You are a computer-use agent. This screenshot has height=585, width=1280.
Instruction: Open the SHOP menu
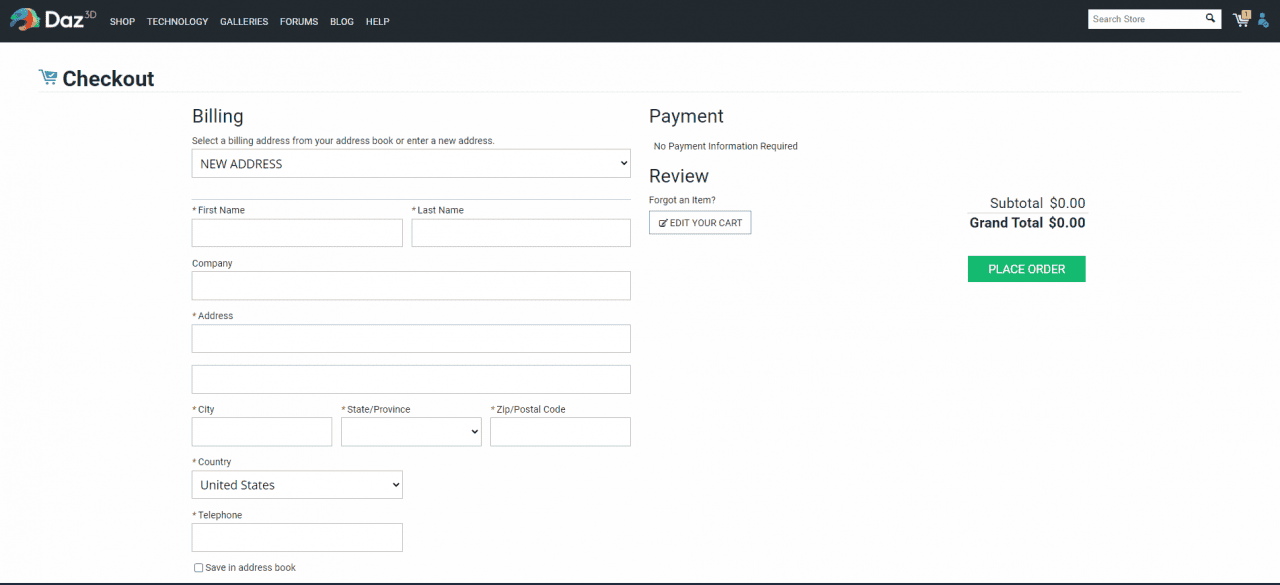click(122, 22)
